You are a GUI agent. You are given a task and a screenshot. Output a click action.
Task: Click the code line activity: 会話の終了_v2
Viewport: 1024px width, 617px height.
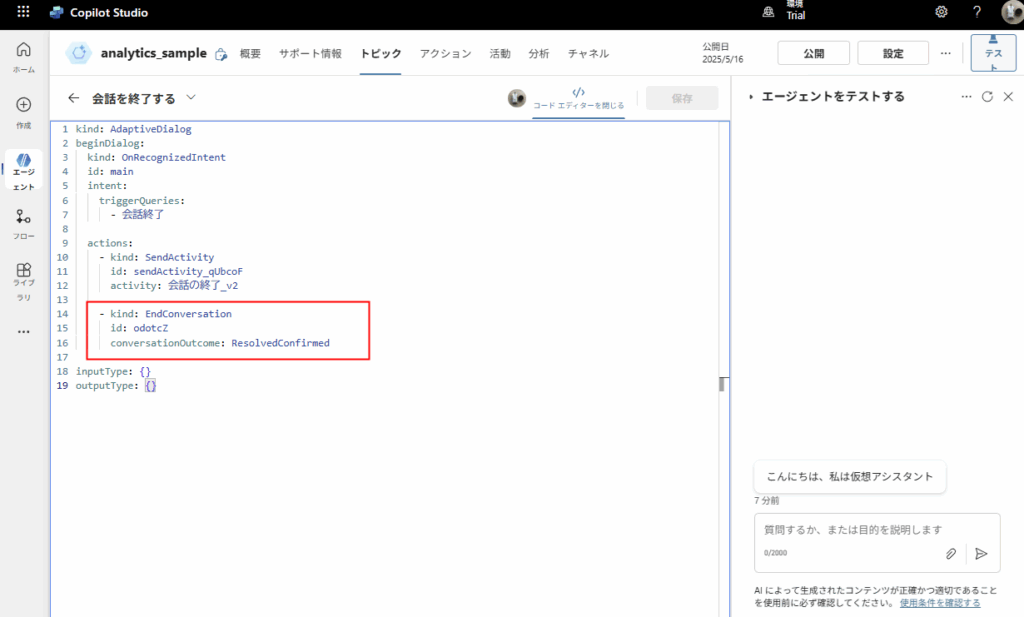coord(174,285)
